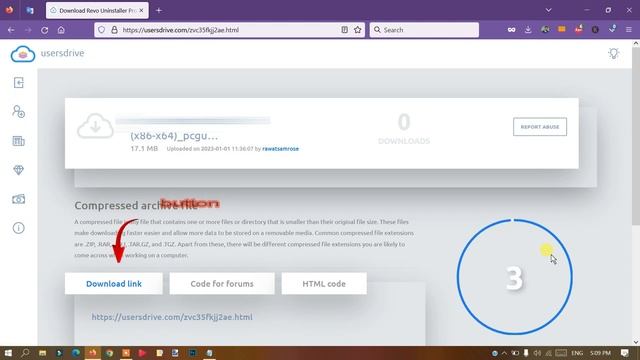This screenshot has height=360, width=640.
Task: Open Windows taskbar search
Action: [25, 353]
